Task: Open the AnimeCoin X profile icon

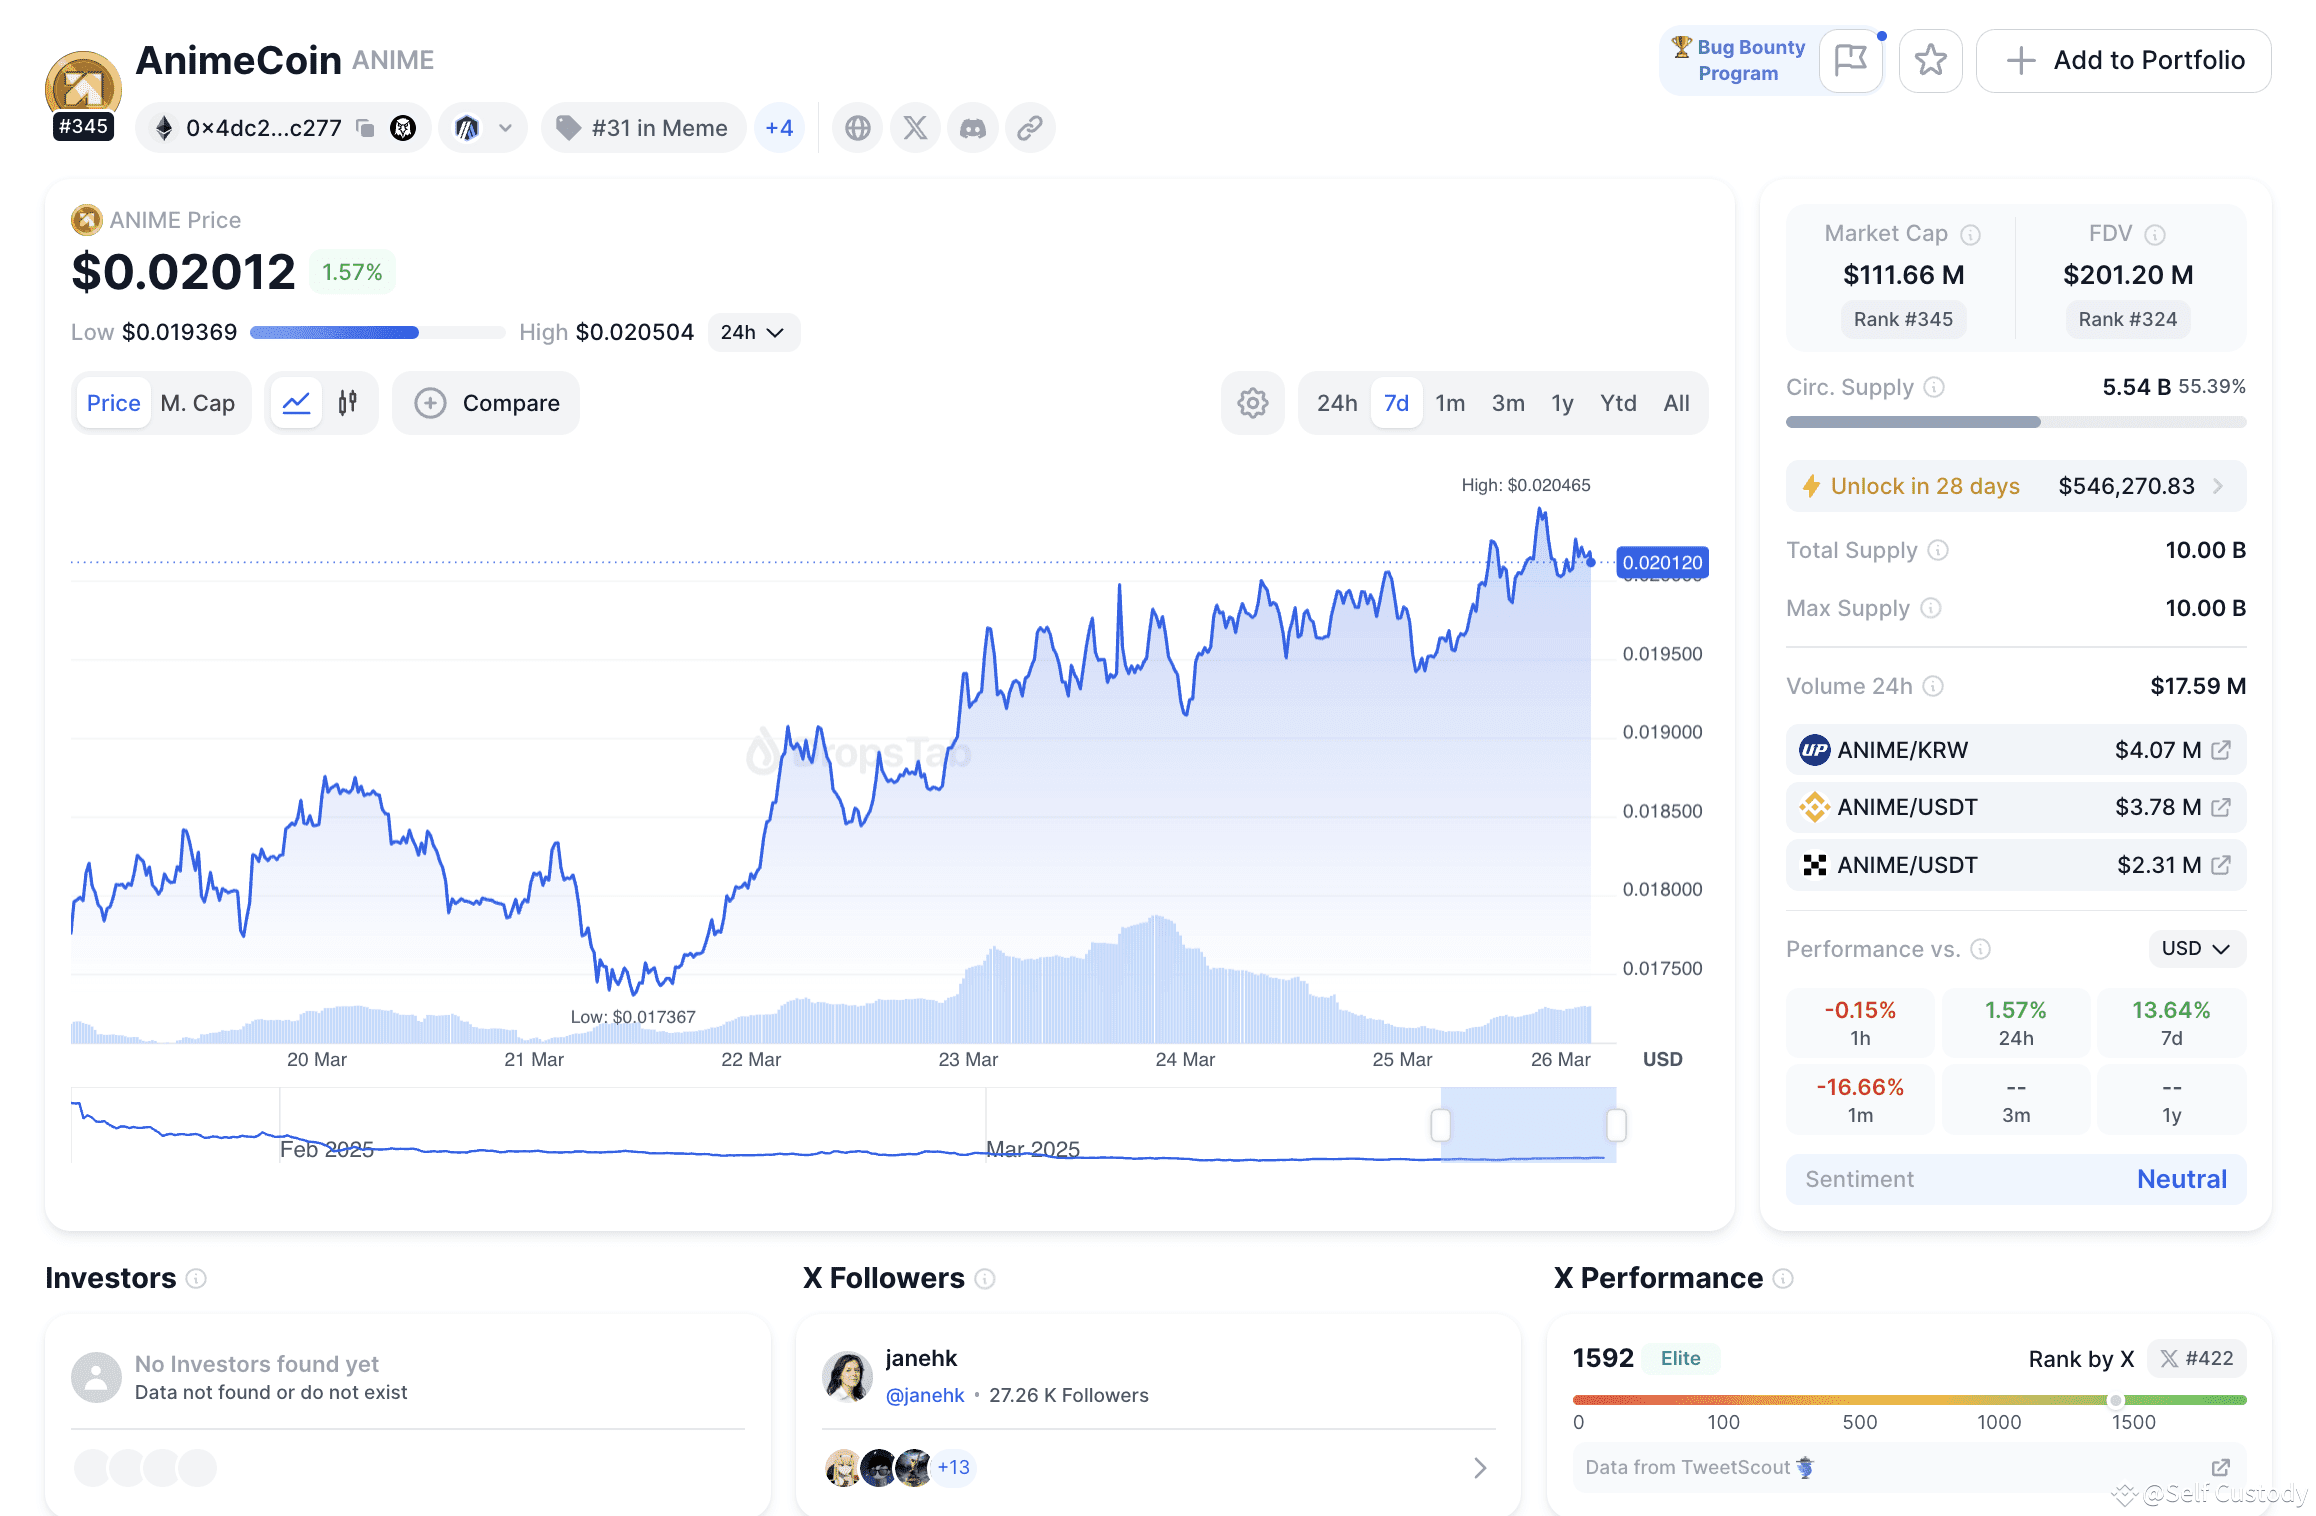Action: 915,128
